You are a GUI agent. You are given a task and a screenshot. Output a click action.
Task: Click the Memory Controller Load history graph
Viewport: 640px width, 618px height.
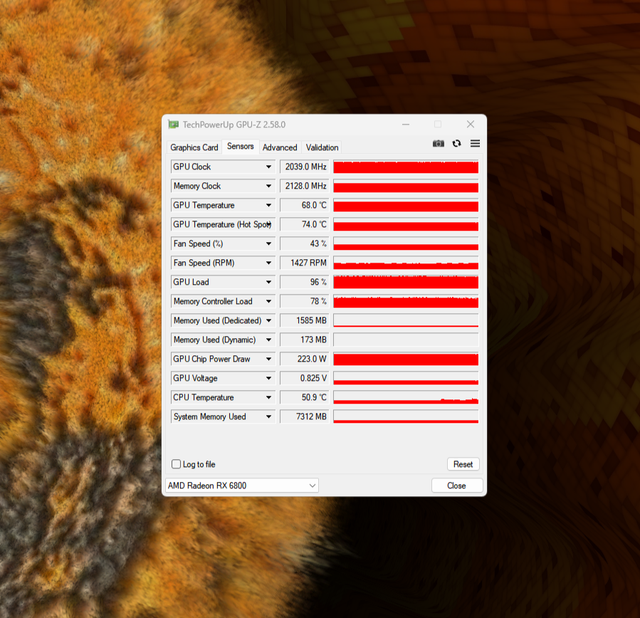tap(406, 301)
